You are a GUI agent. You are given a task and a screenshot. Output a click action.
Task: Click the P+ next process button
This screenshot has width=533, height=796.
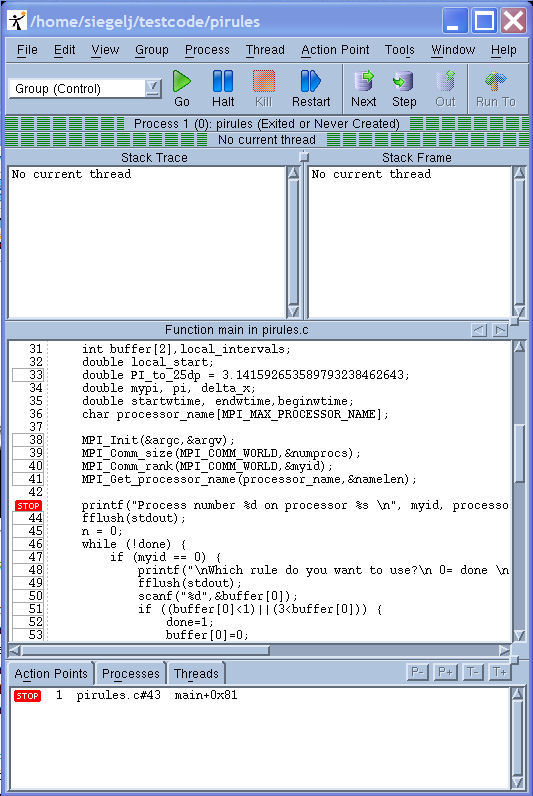445,672
